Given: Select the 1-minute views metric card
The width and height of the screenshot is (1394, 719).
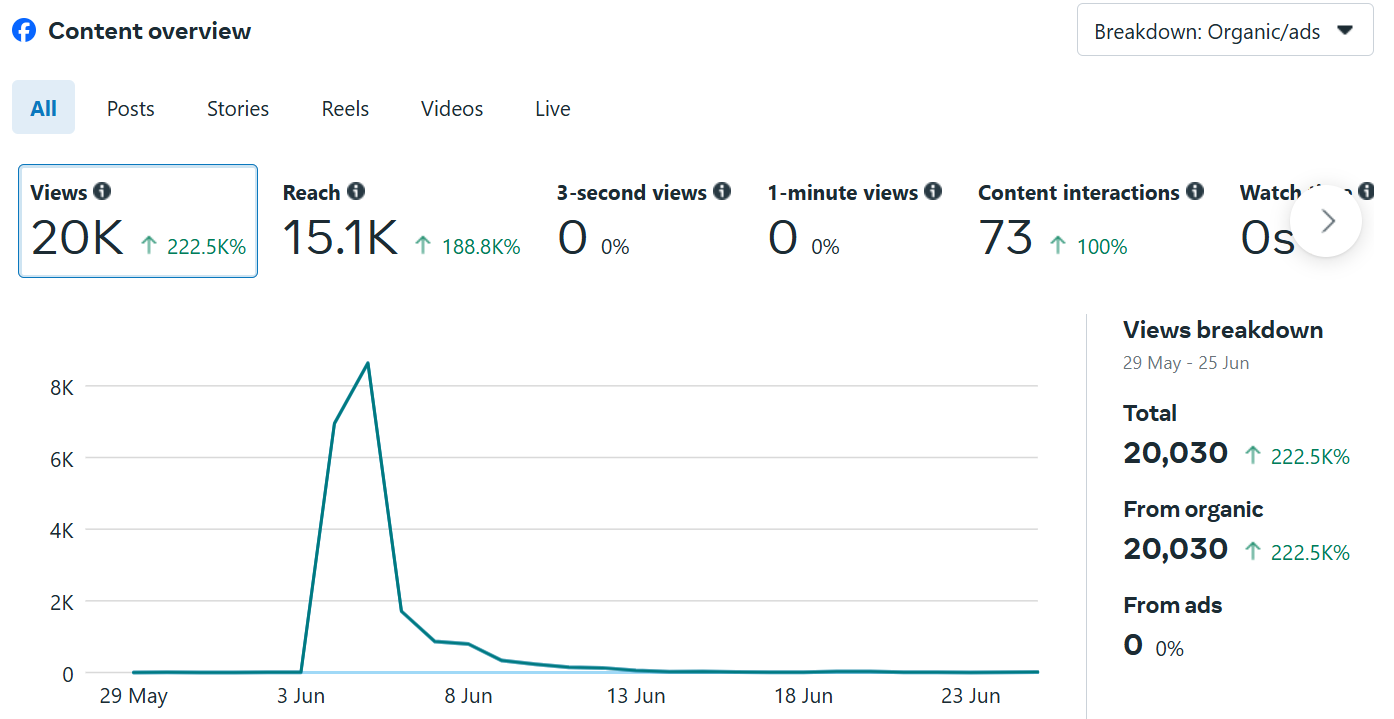Looking at the screenshot, I should coord(854,221).
